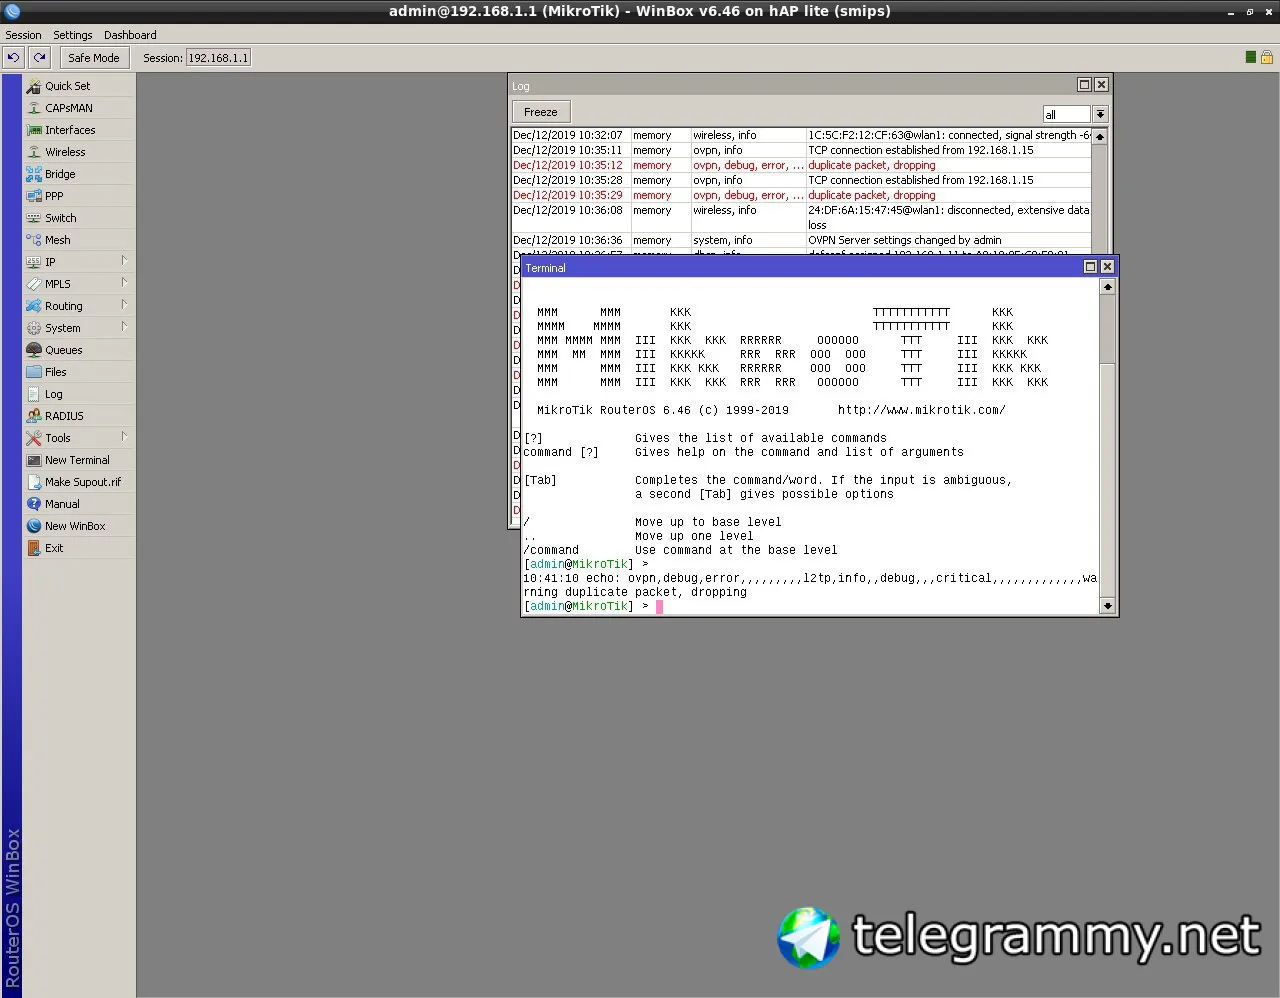Click Exit in the sidebar

(79, 548)
